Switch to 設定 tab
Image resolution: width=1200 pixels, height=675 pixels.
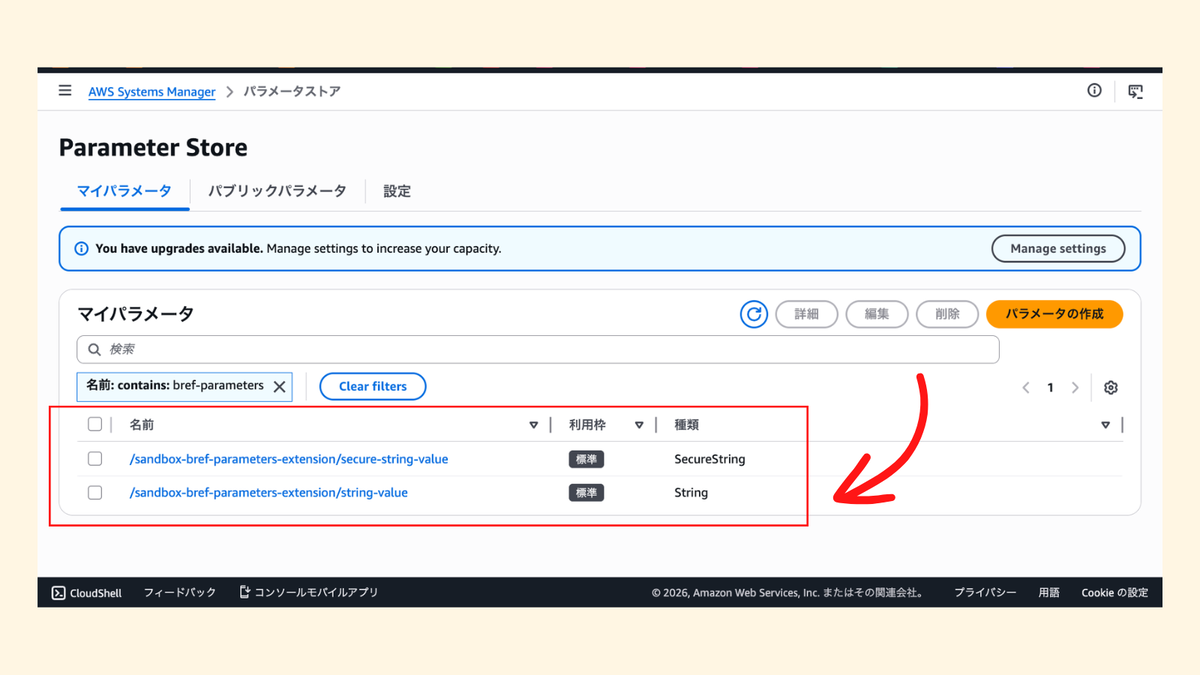tap(397, 191)
